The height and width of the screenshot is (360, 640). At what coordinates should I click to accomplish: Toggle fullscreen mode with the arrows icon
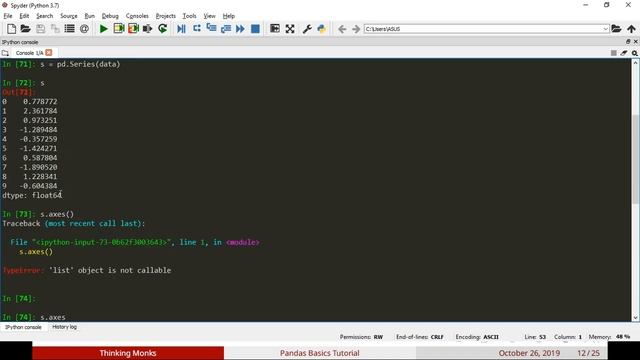[290, 29]
